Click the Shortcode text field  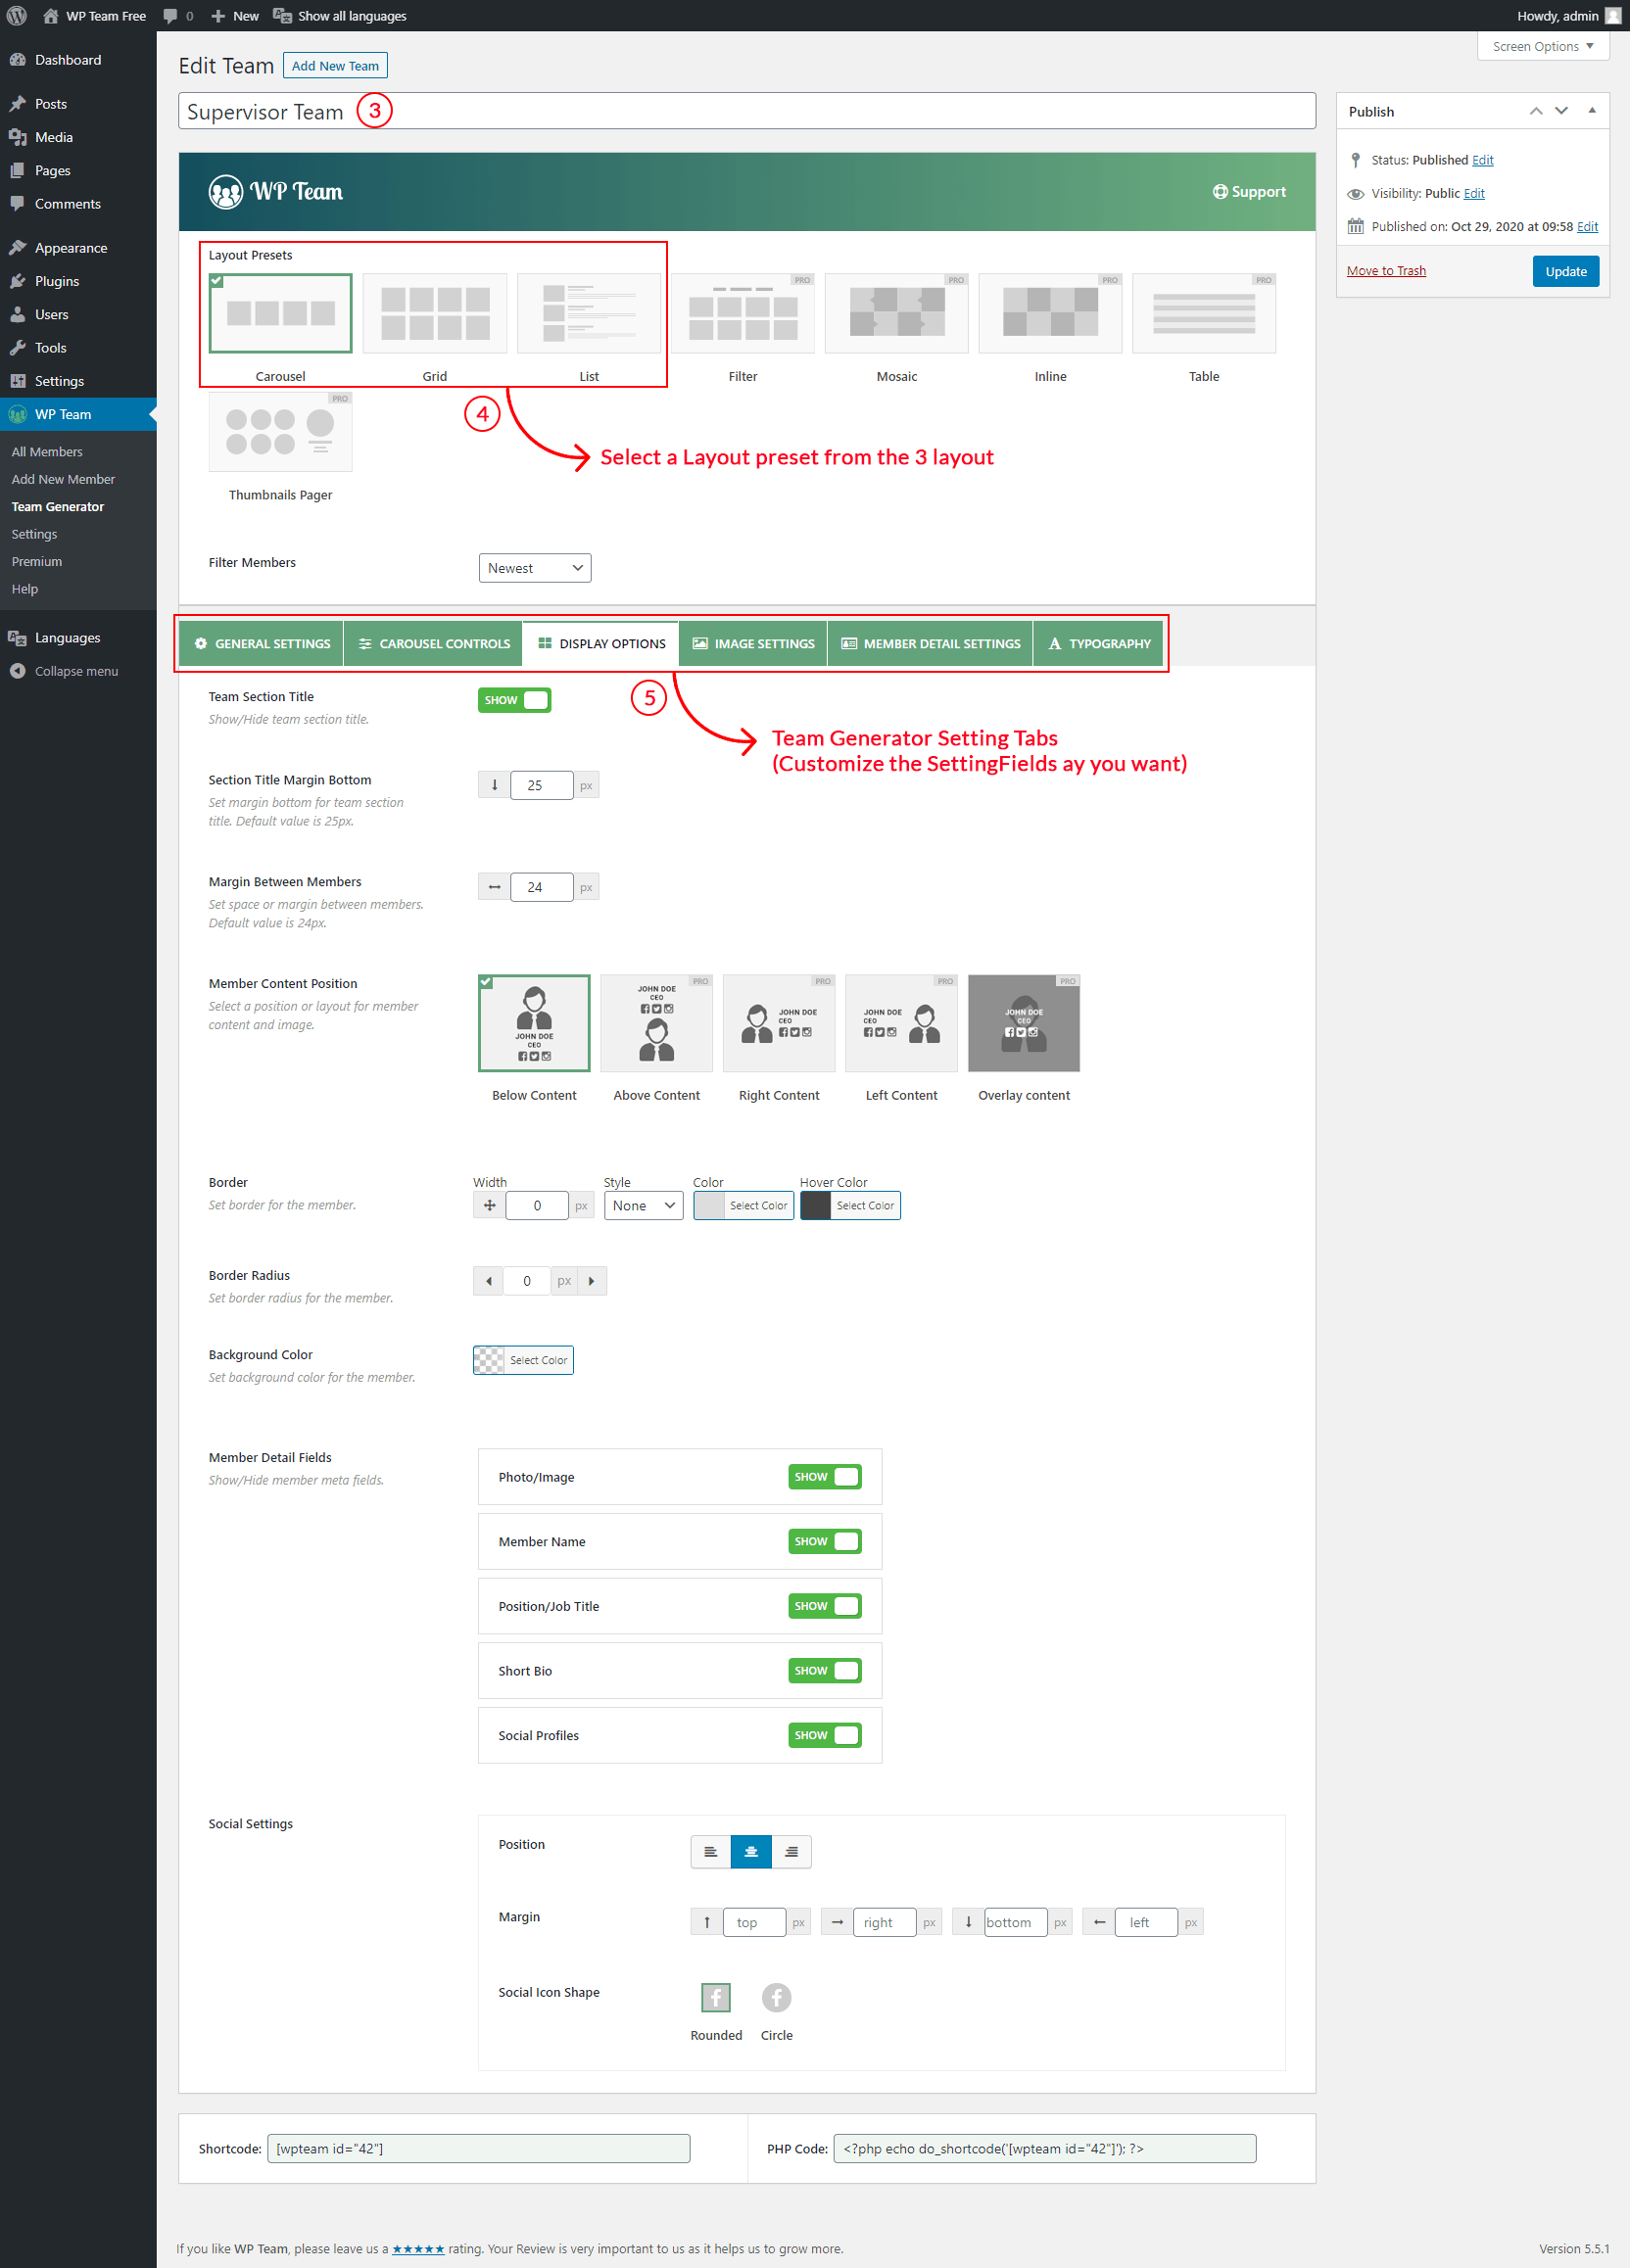pos(478,2148)
